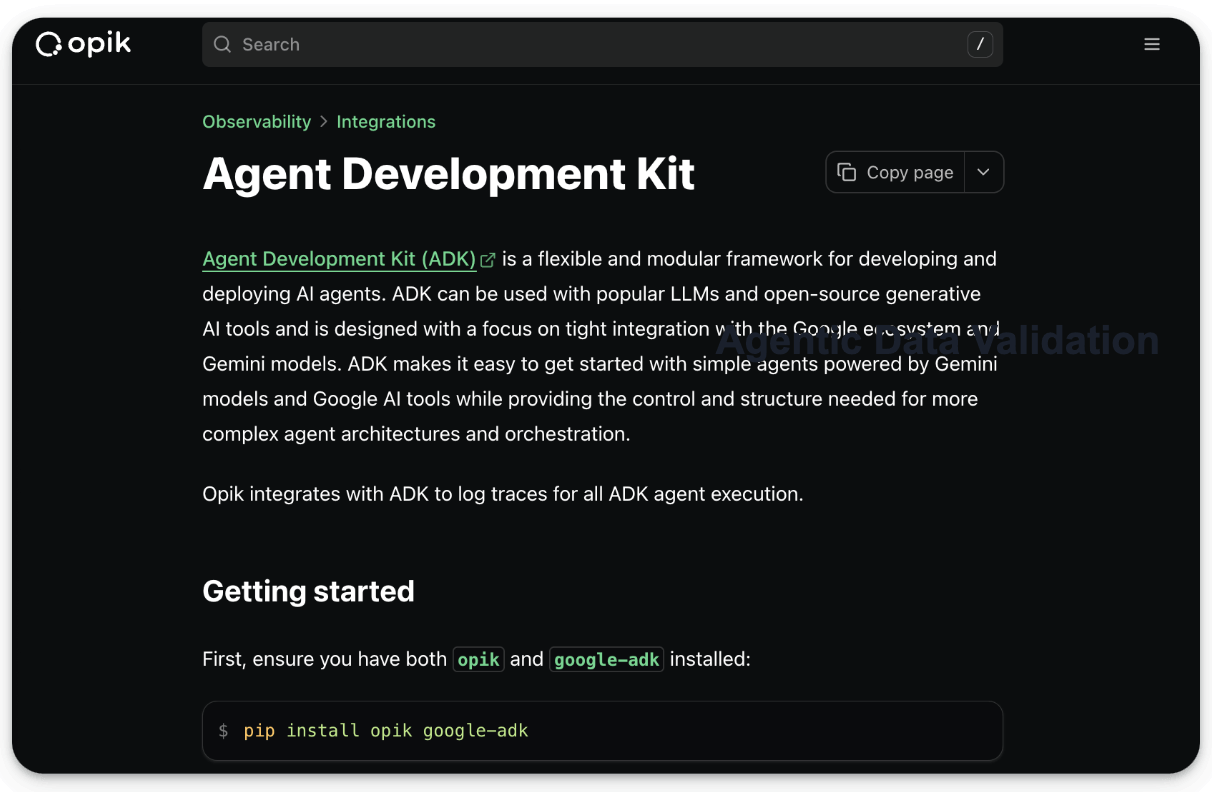This screenshot has width=1212, height=792.
Task: Click the google-adk inline code tag
Action: (x=607, y=659)
